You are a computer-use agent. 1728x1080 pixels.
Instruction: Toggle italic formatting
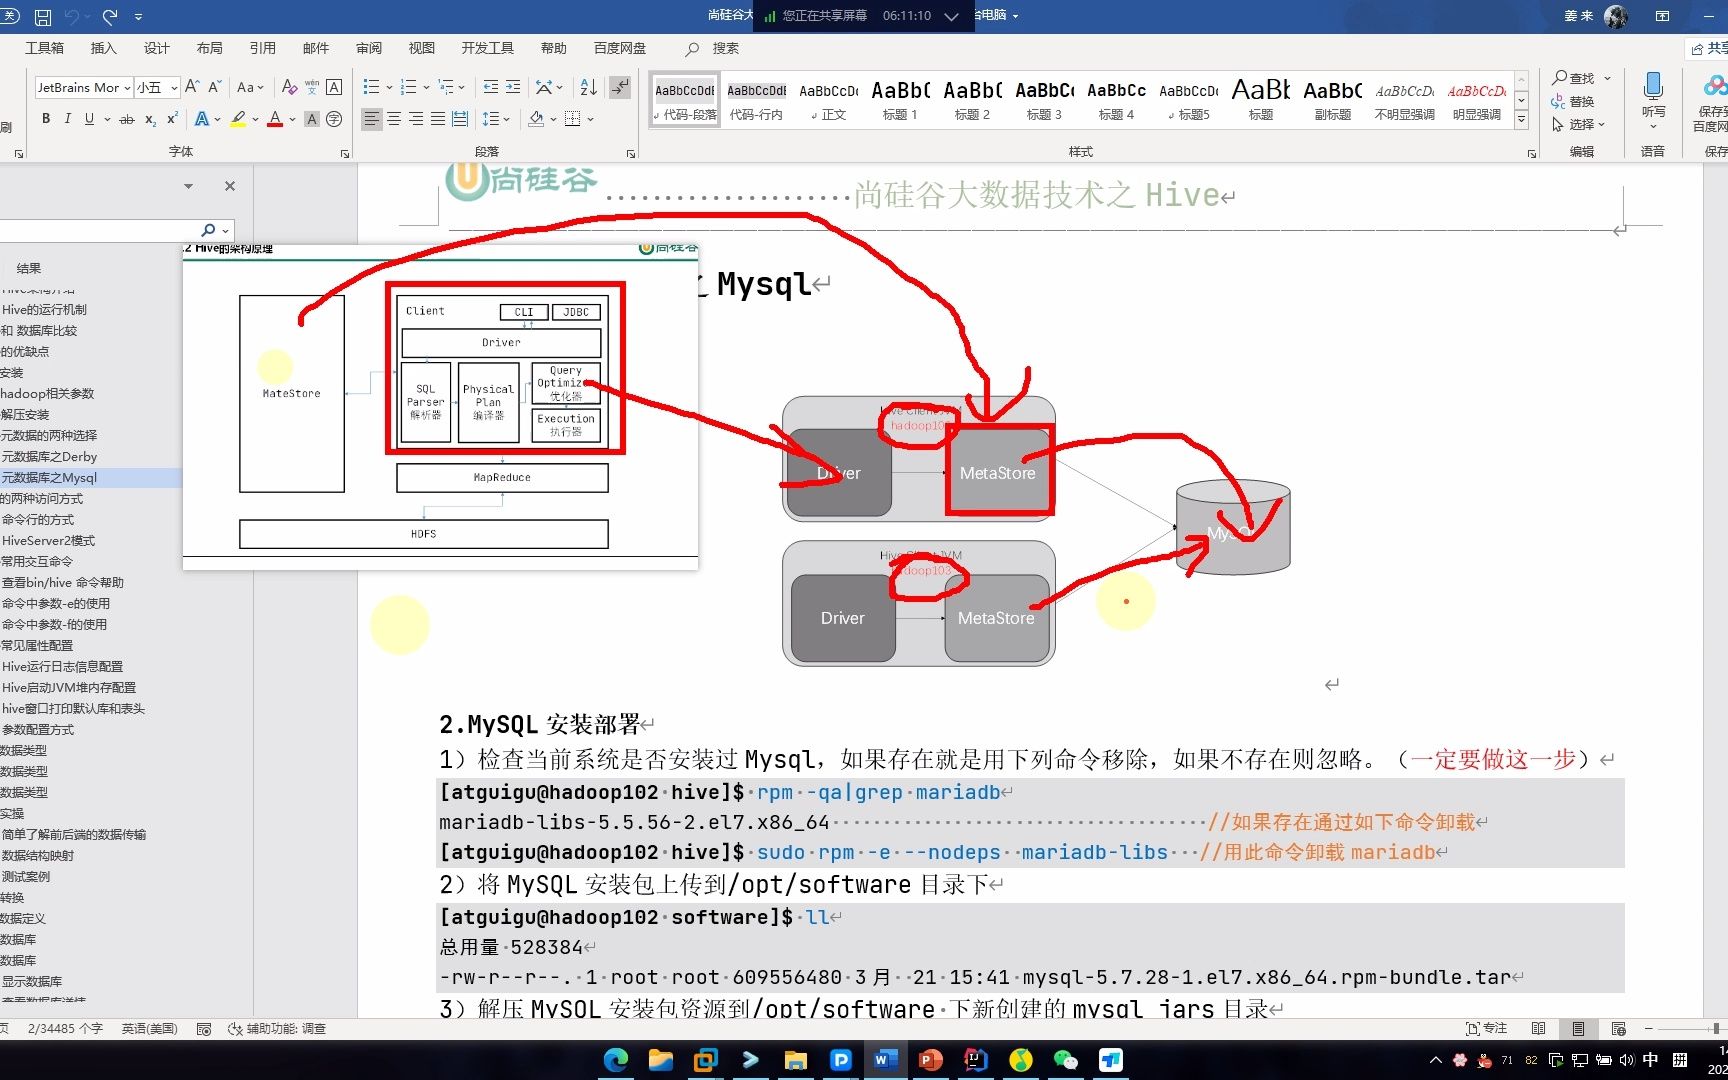pyautogui.click(x=67, y=119)
